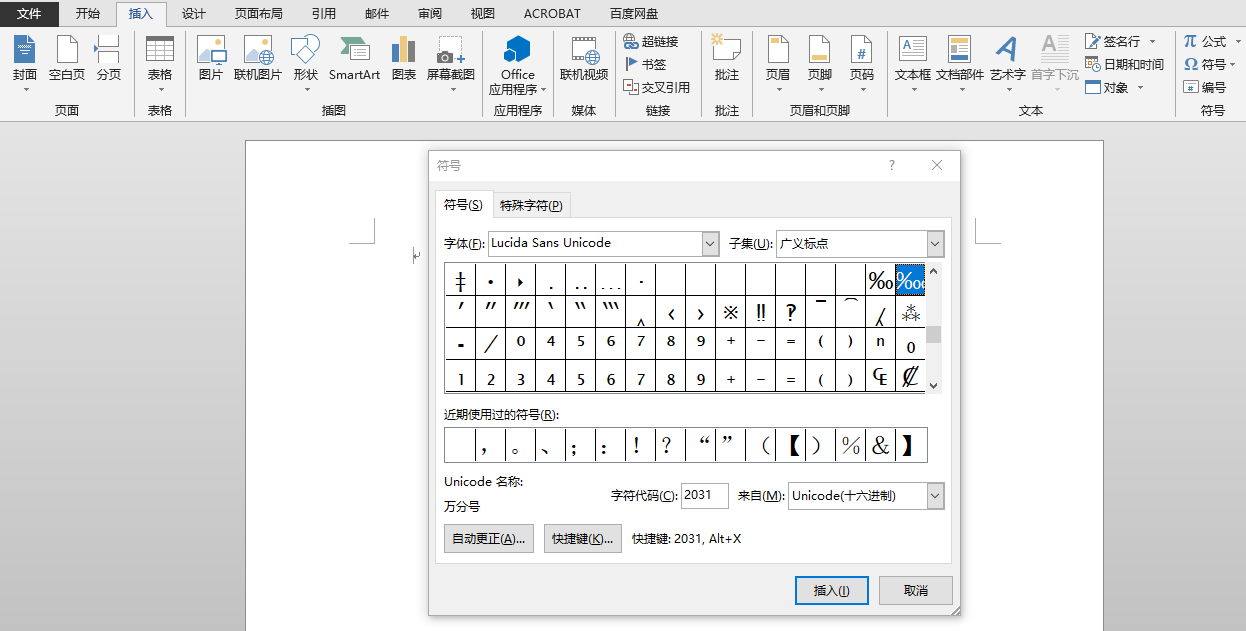Viewport: 1246px width, 631px height.
Task: Open dropdown arrow next to 签名行
Action: click(x=1152, y=41)
